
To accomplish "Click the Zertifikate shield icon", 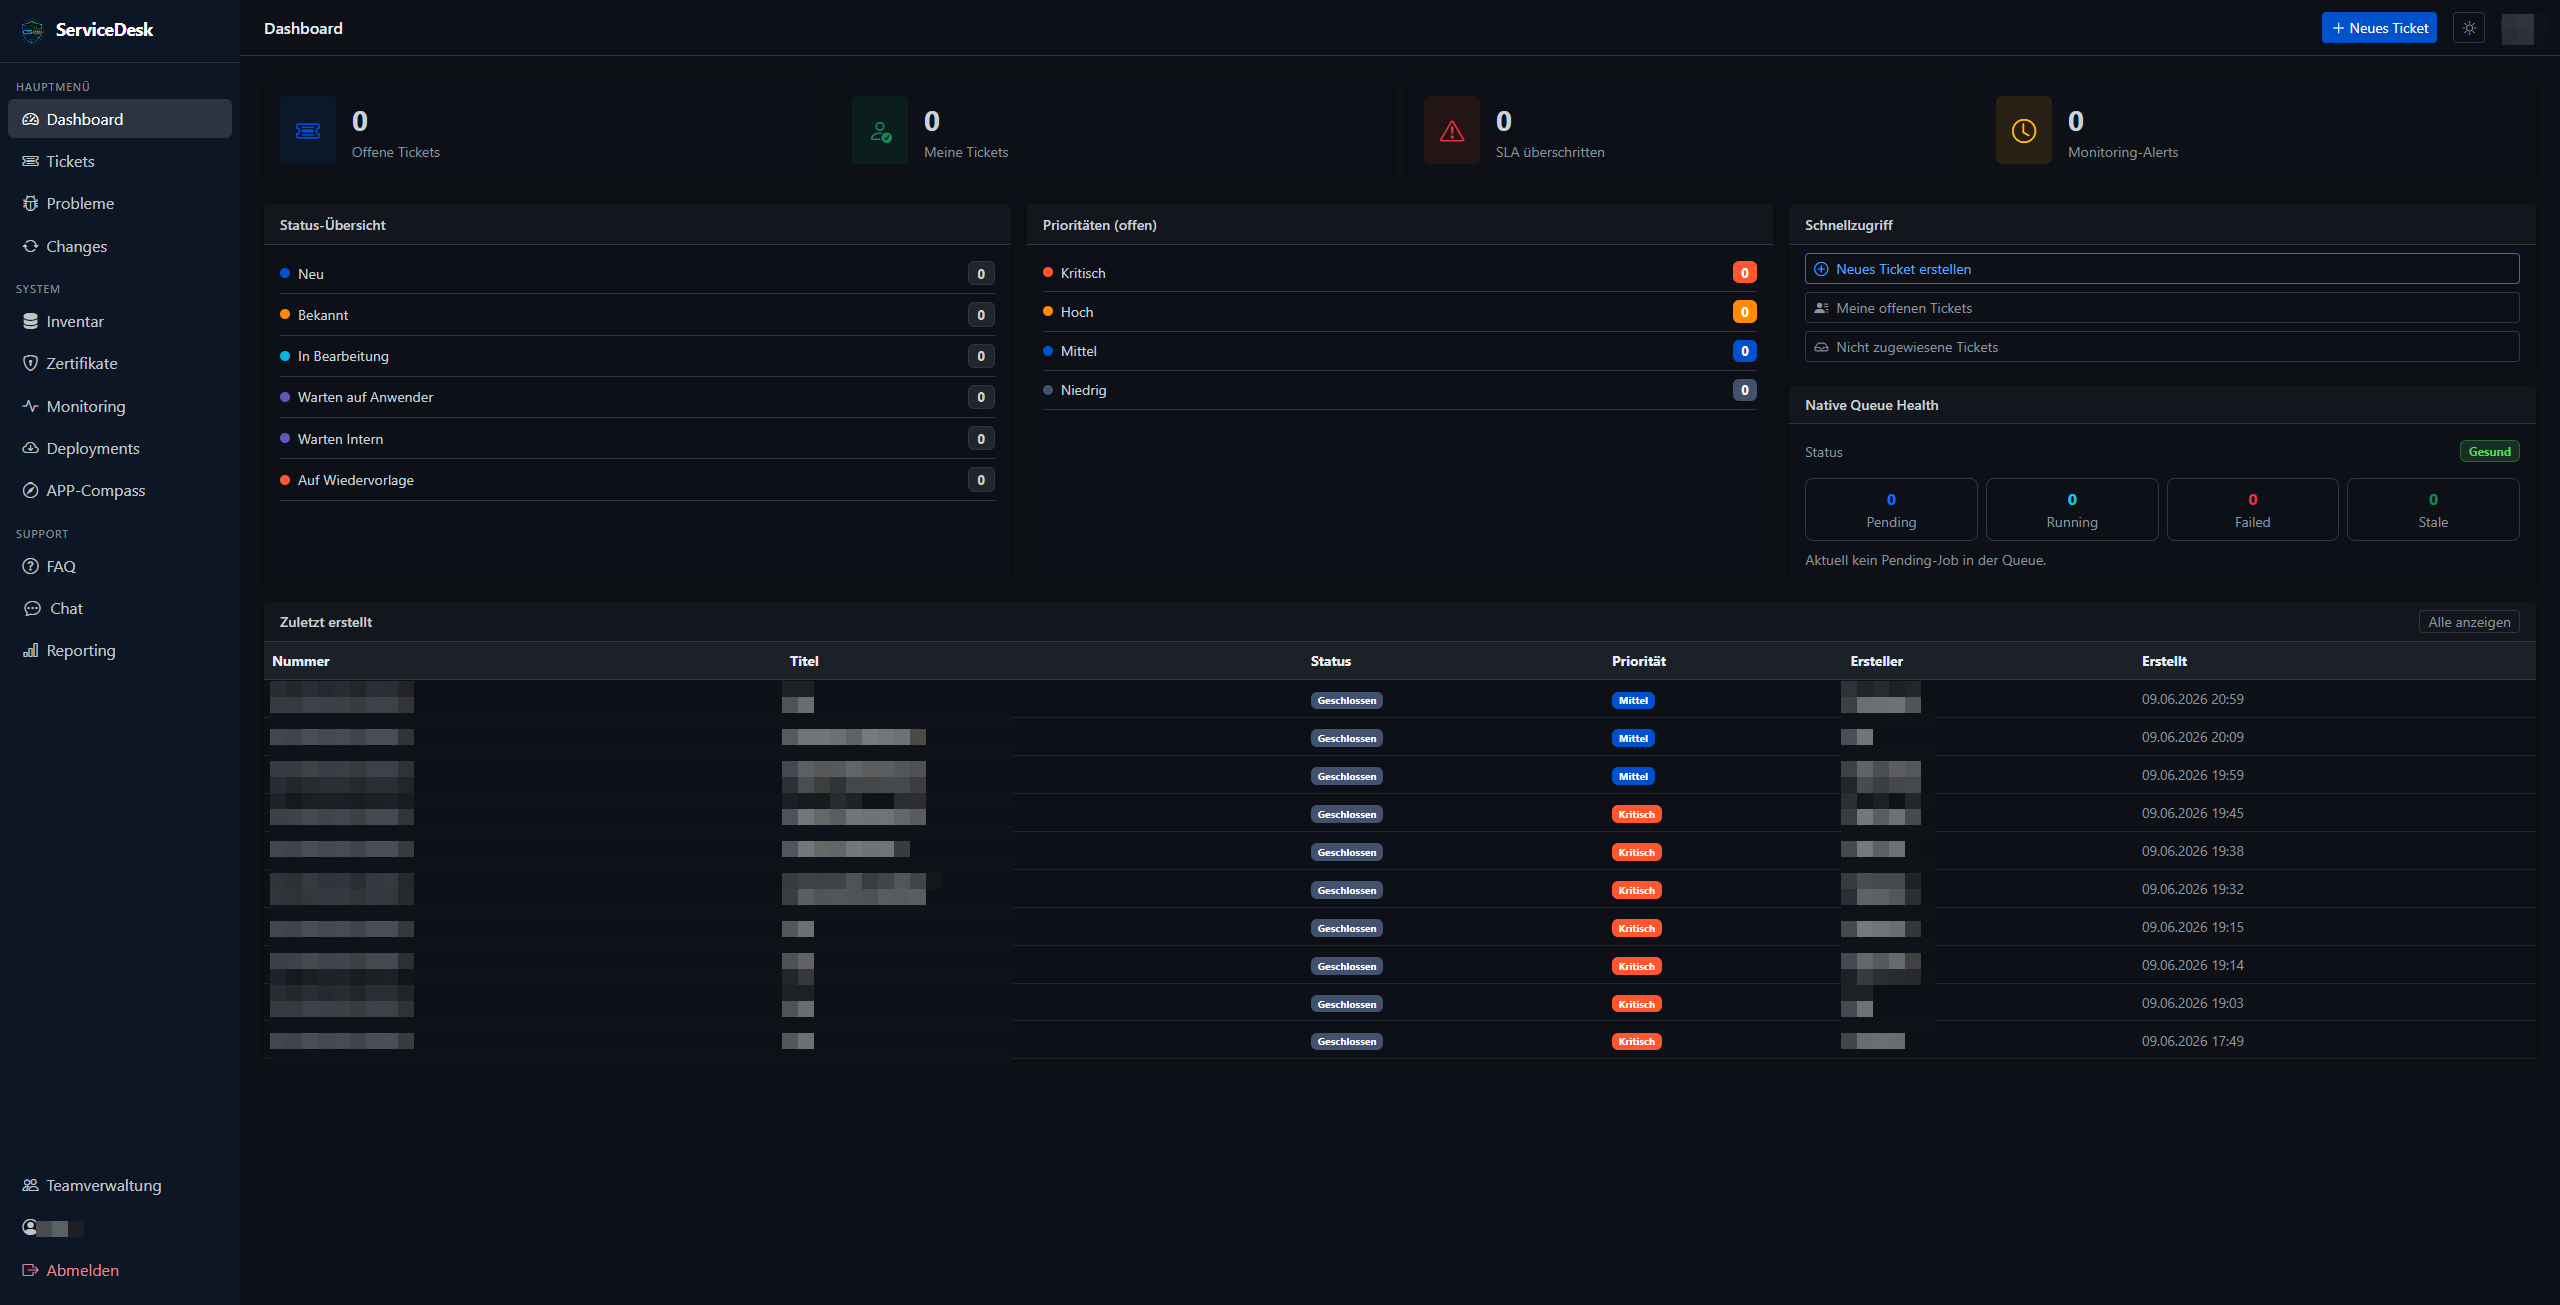I will tap(30, 363).
